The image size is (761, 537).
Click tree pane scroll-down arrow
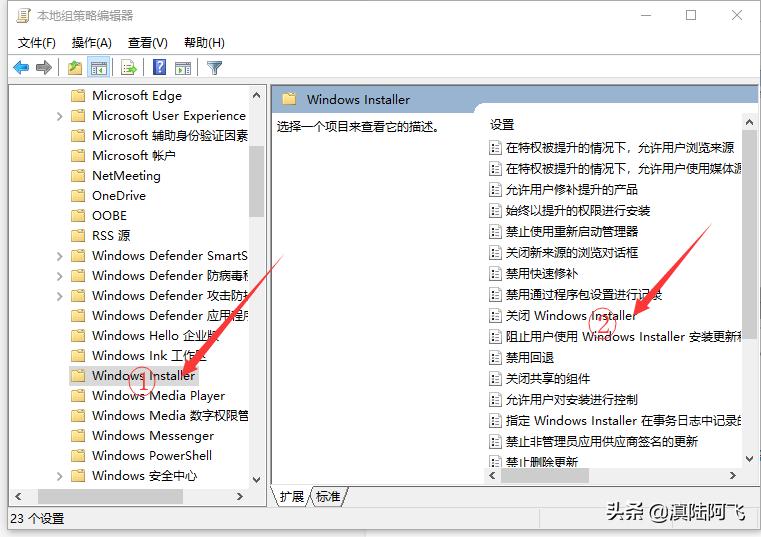click(x=257, y=480)
